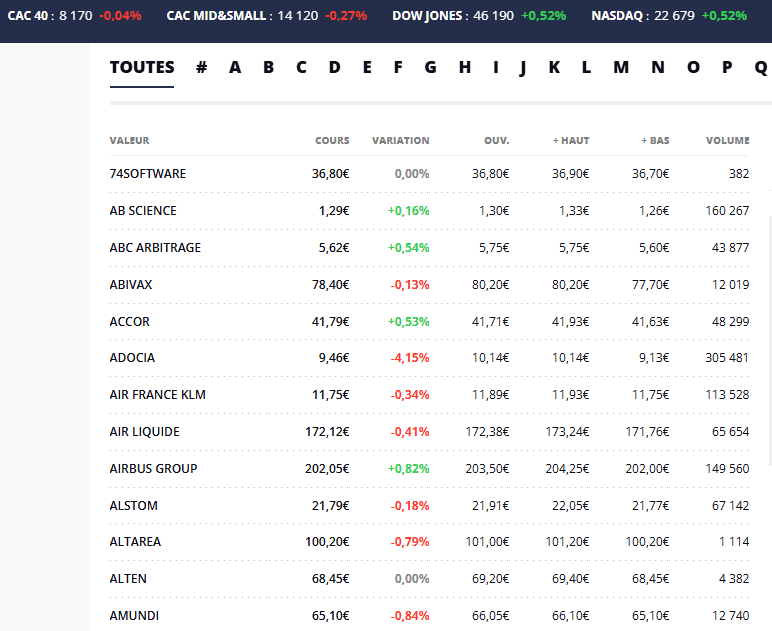Sort the list by VOLUME header
This screenshot has width=772, height=631.
[x=727, y=141]
